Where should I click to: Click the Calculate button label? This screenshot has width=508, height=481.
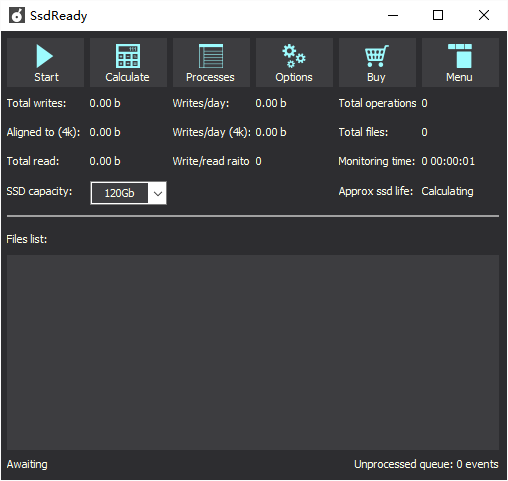click(127, 77)
